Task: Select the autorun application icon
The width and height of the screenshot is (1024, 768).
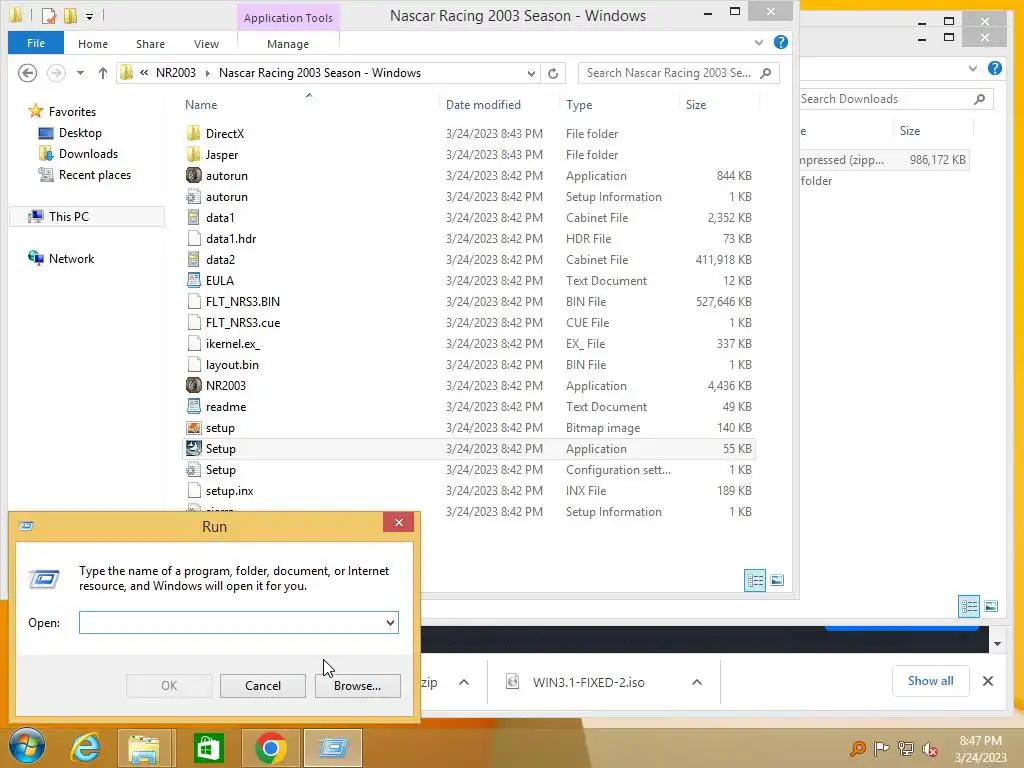Action: pyautogui.click(x=193, y=176)
